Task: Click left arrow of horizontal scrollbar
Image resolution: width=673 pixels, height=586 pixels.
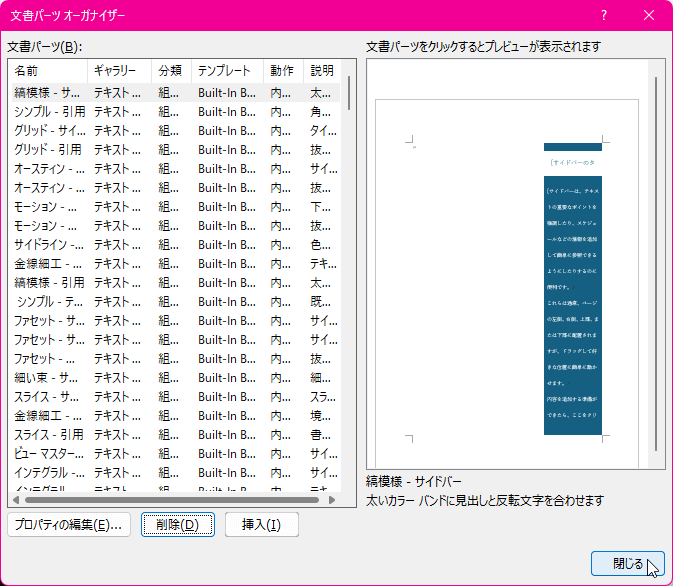Action: pos(16,500)
